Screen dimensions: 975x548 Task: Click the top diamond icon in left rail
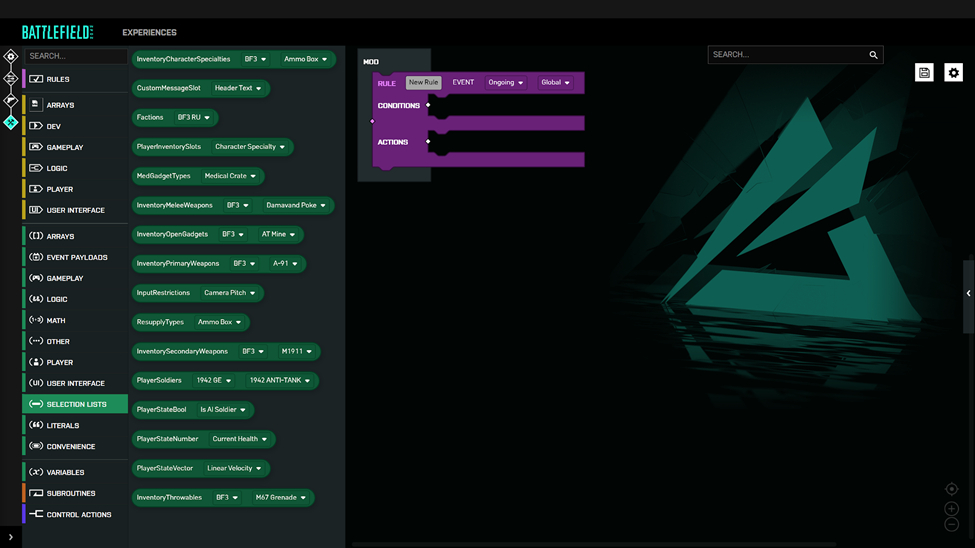click(11, 57)
